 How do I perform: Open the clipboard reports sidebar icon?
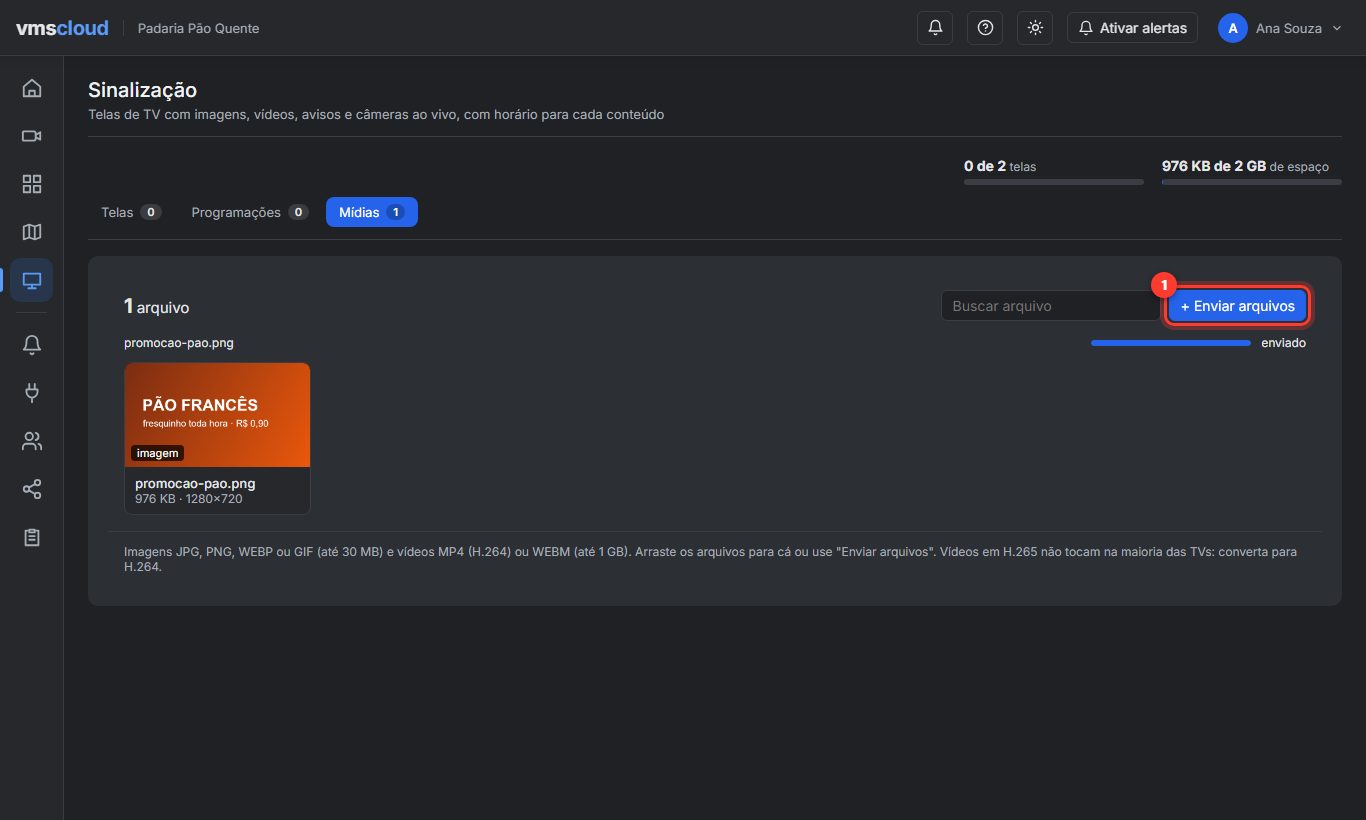pos(32,537)
